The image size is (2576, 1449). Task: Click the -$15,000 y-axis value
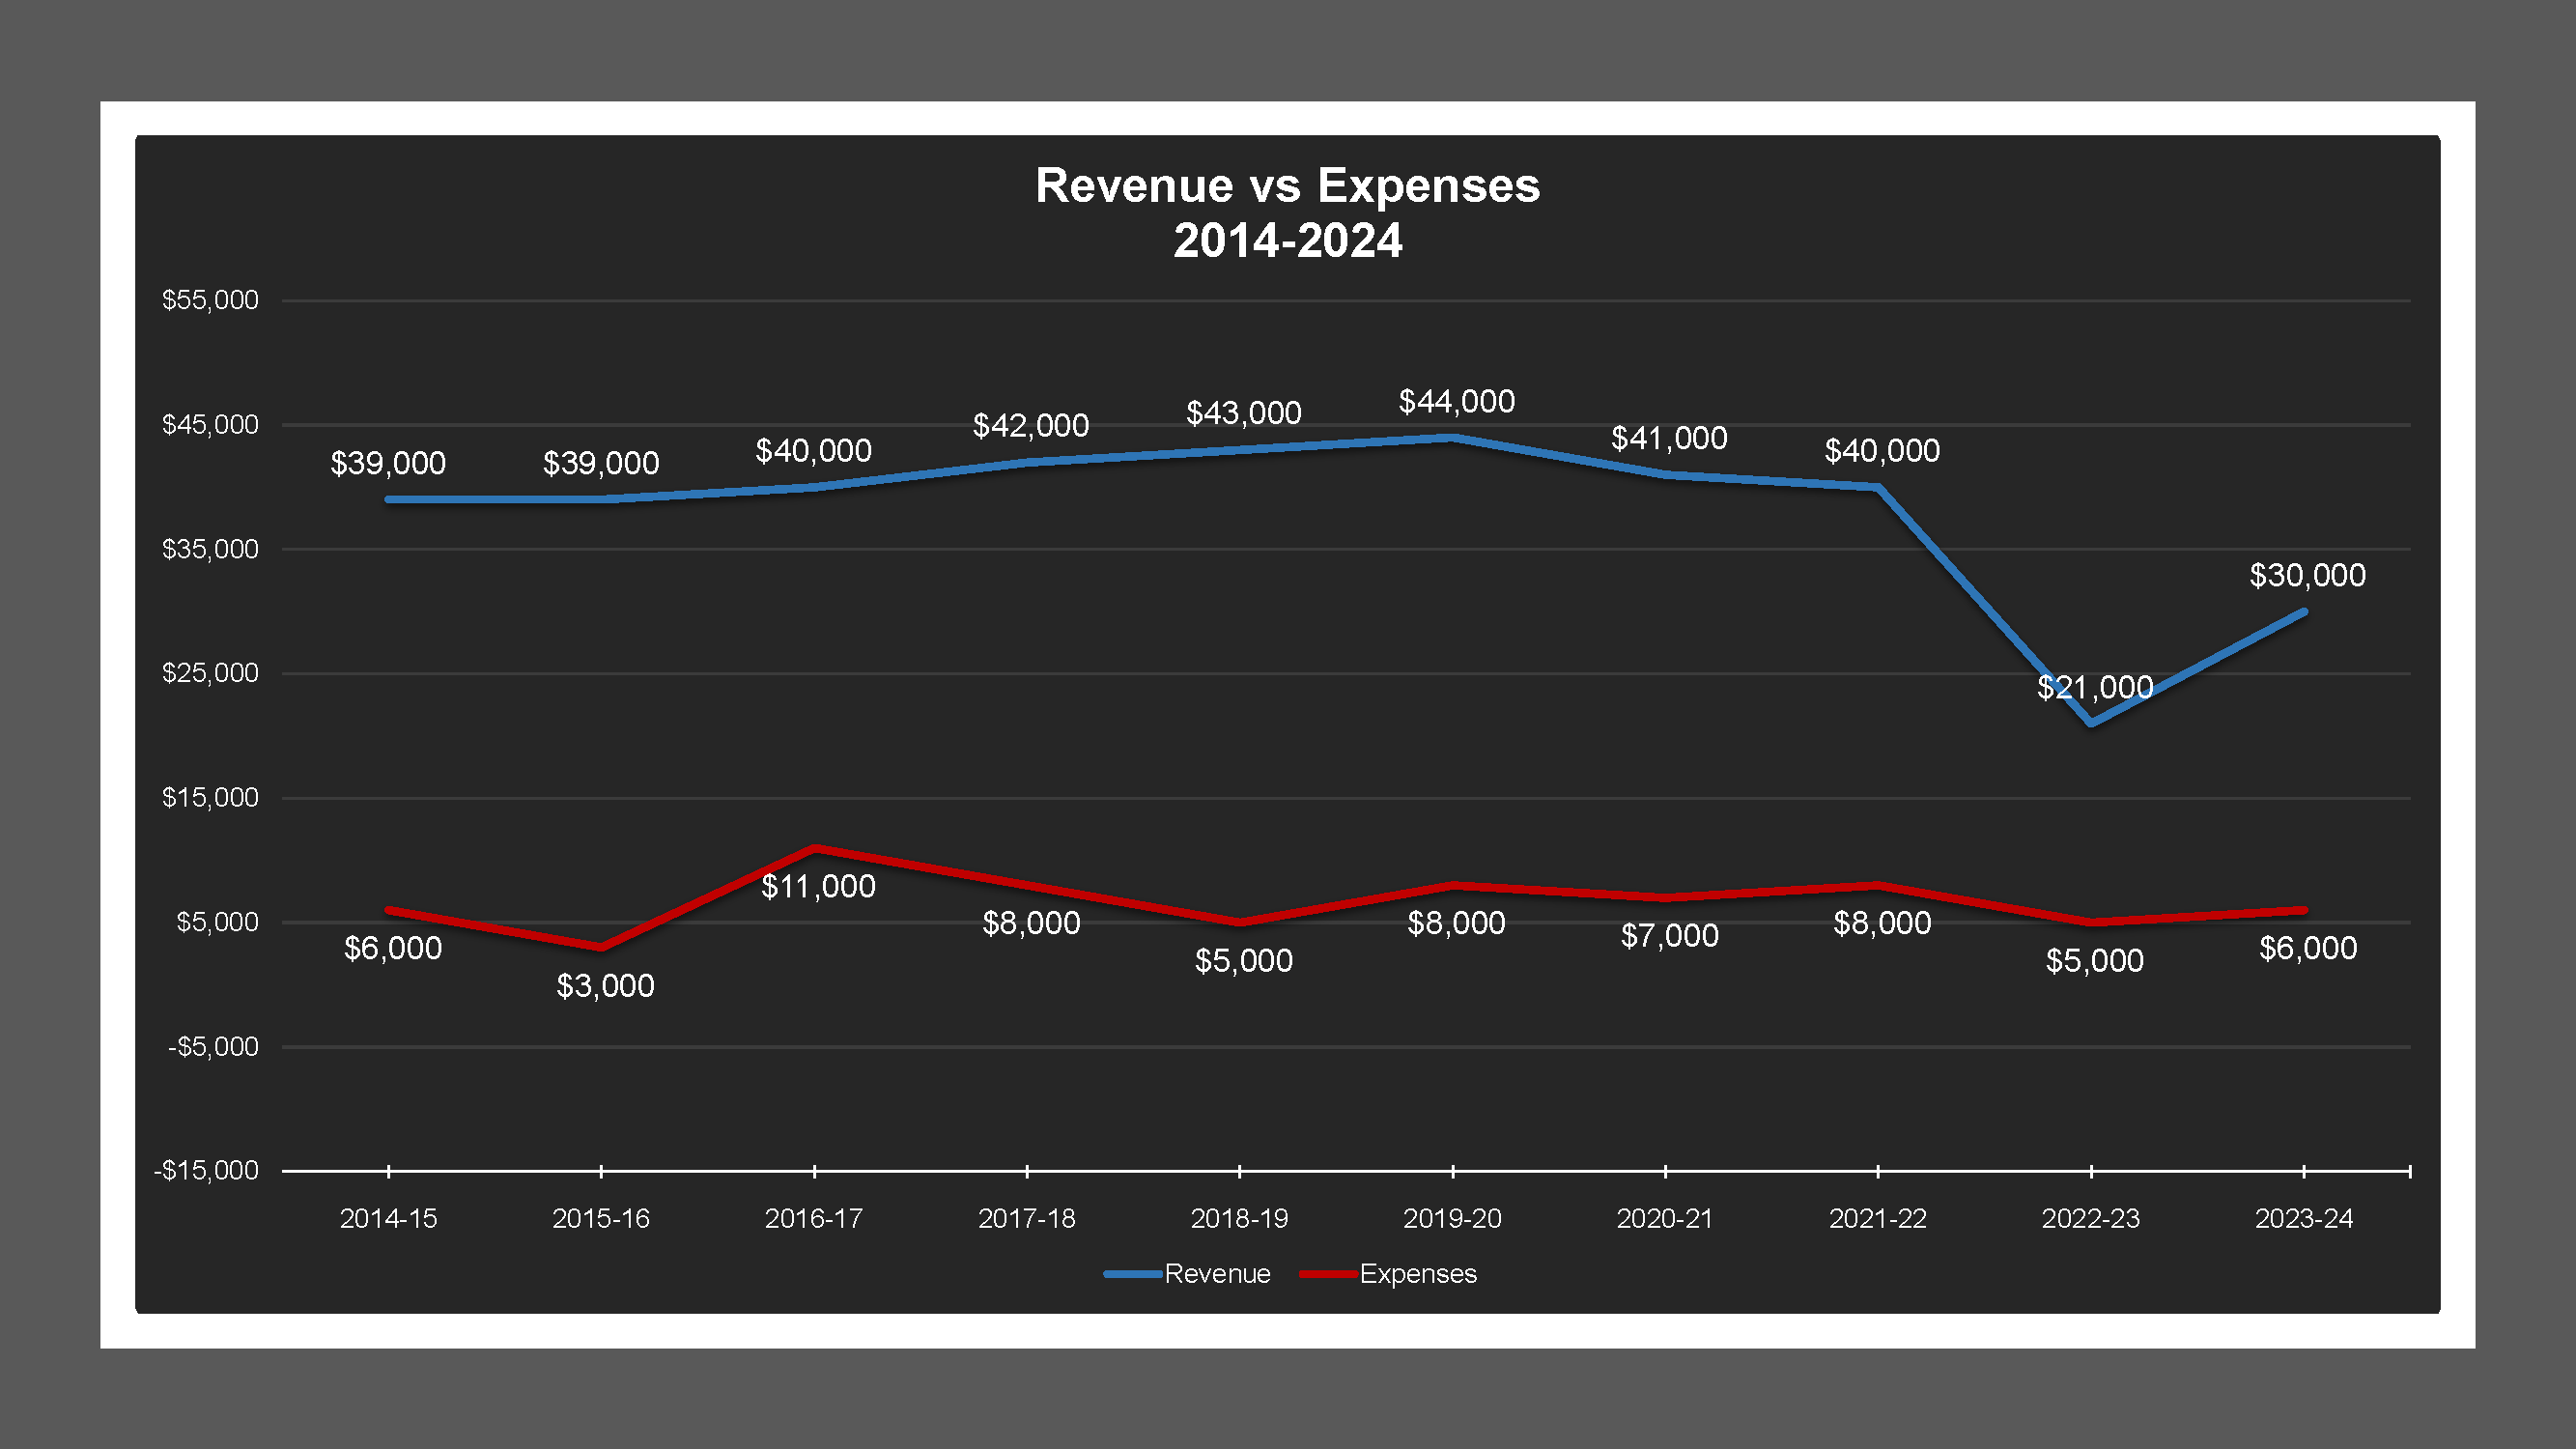(x=206, y=1171)
